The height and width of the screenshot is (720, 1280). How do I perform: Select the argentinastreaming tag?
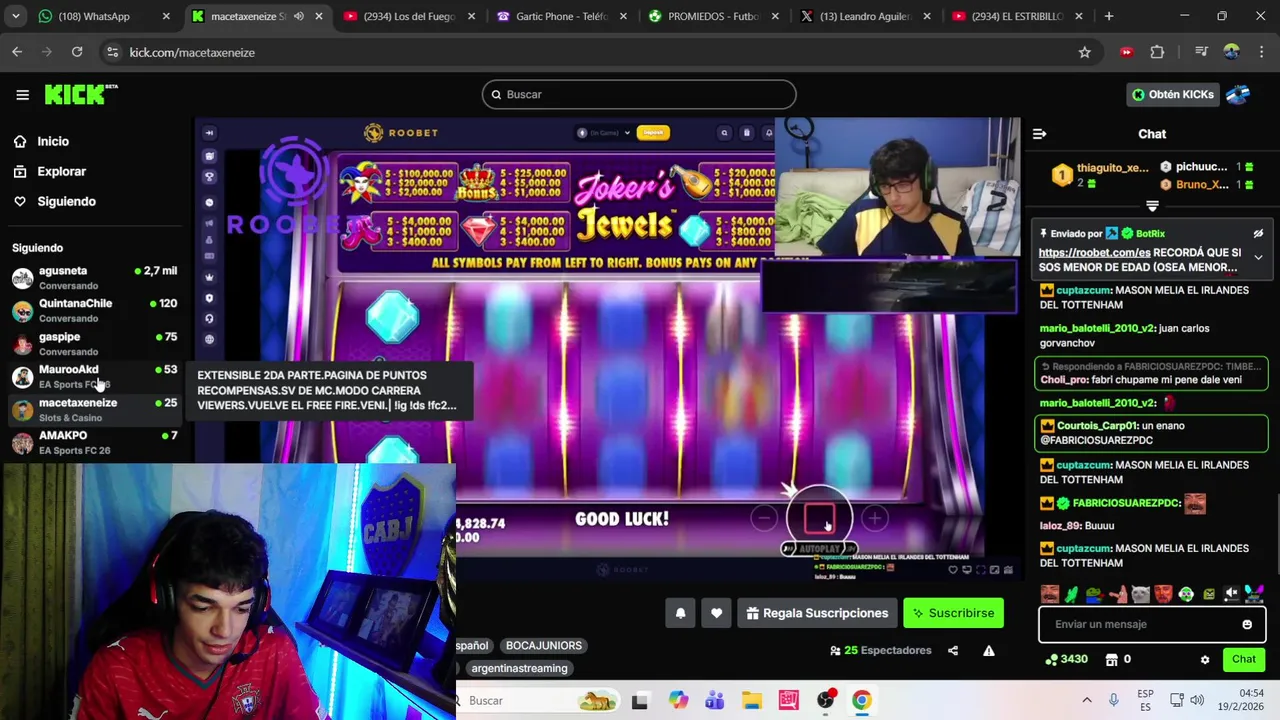(x=519, y=668)
